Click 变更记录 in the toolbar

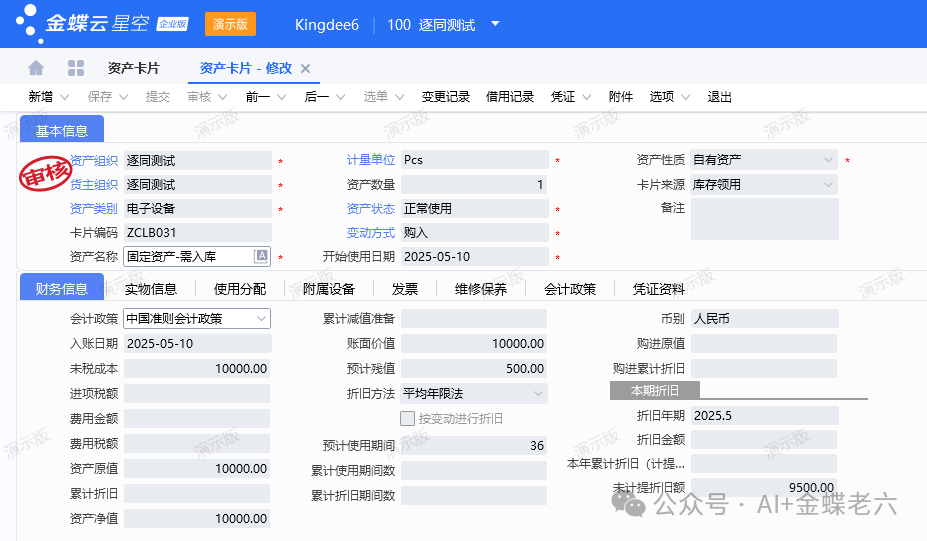pyautogui.click(x=446, y=97)
